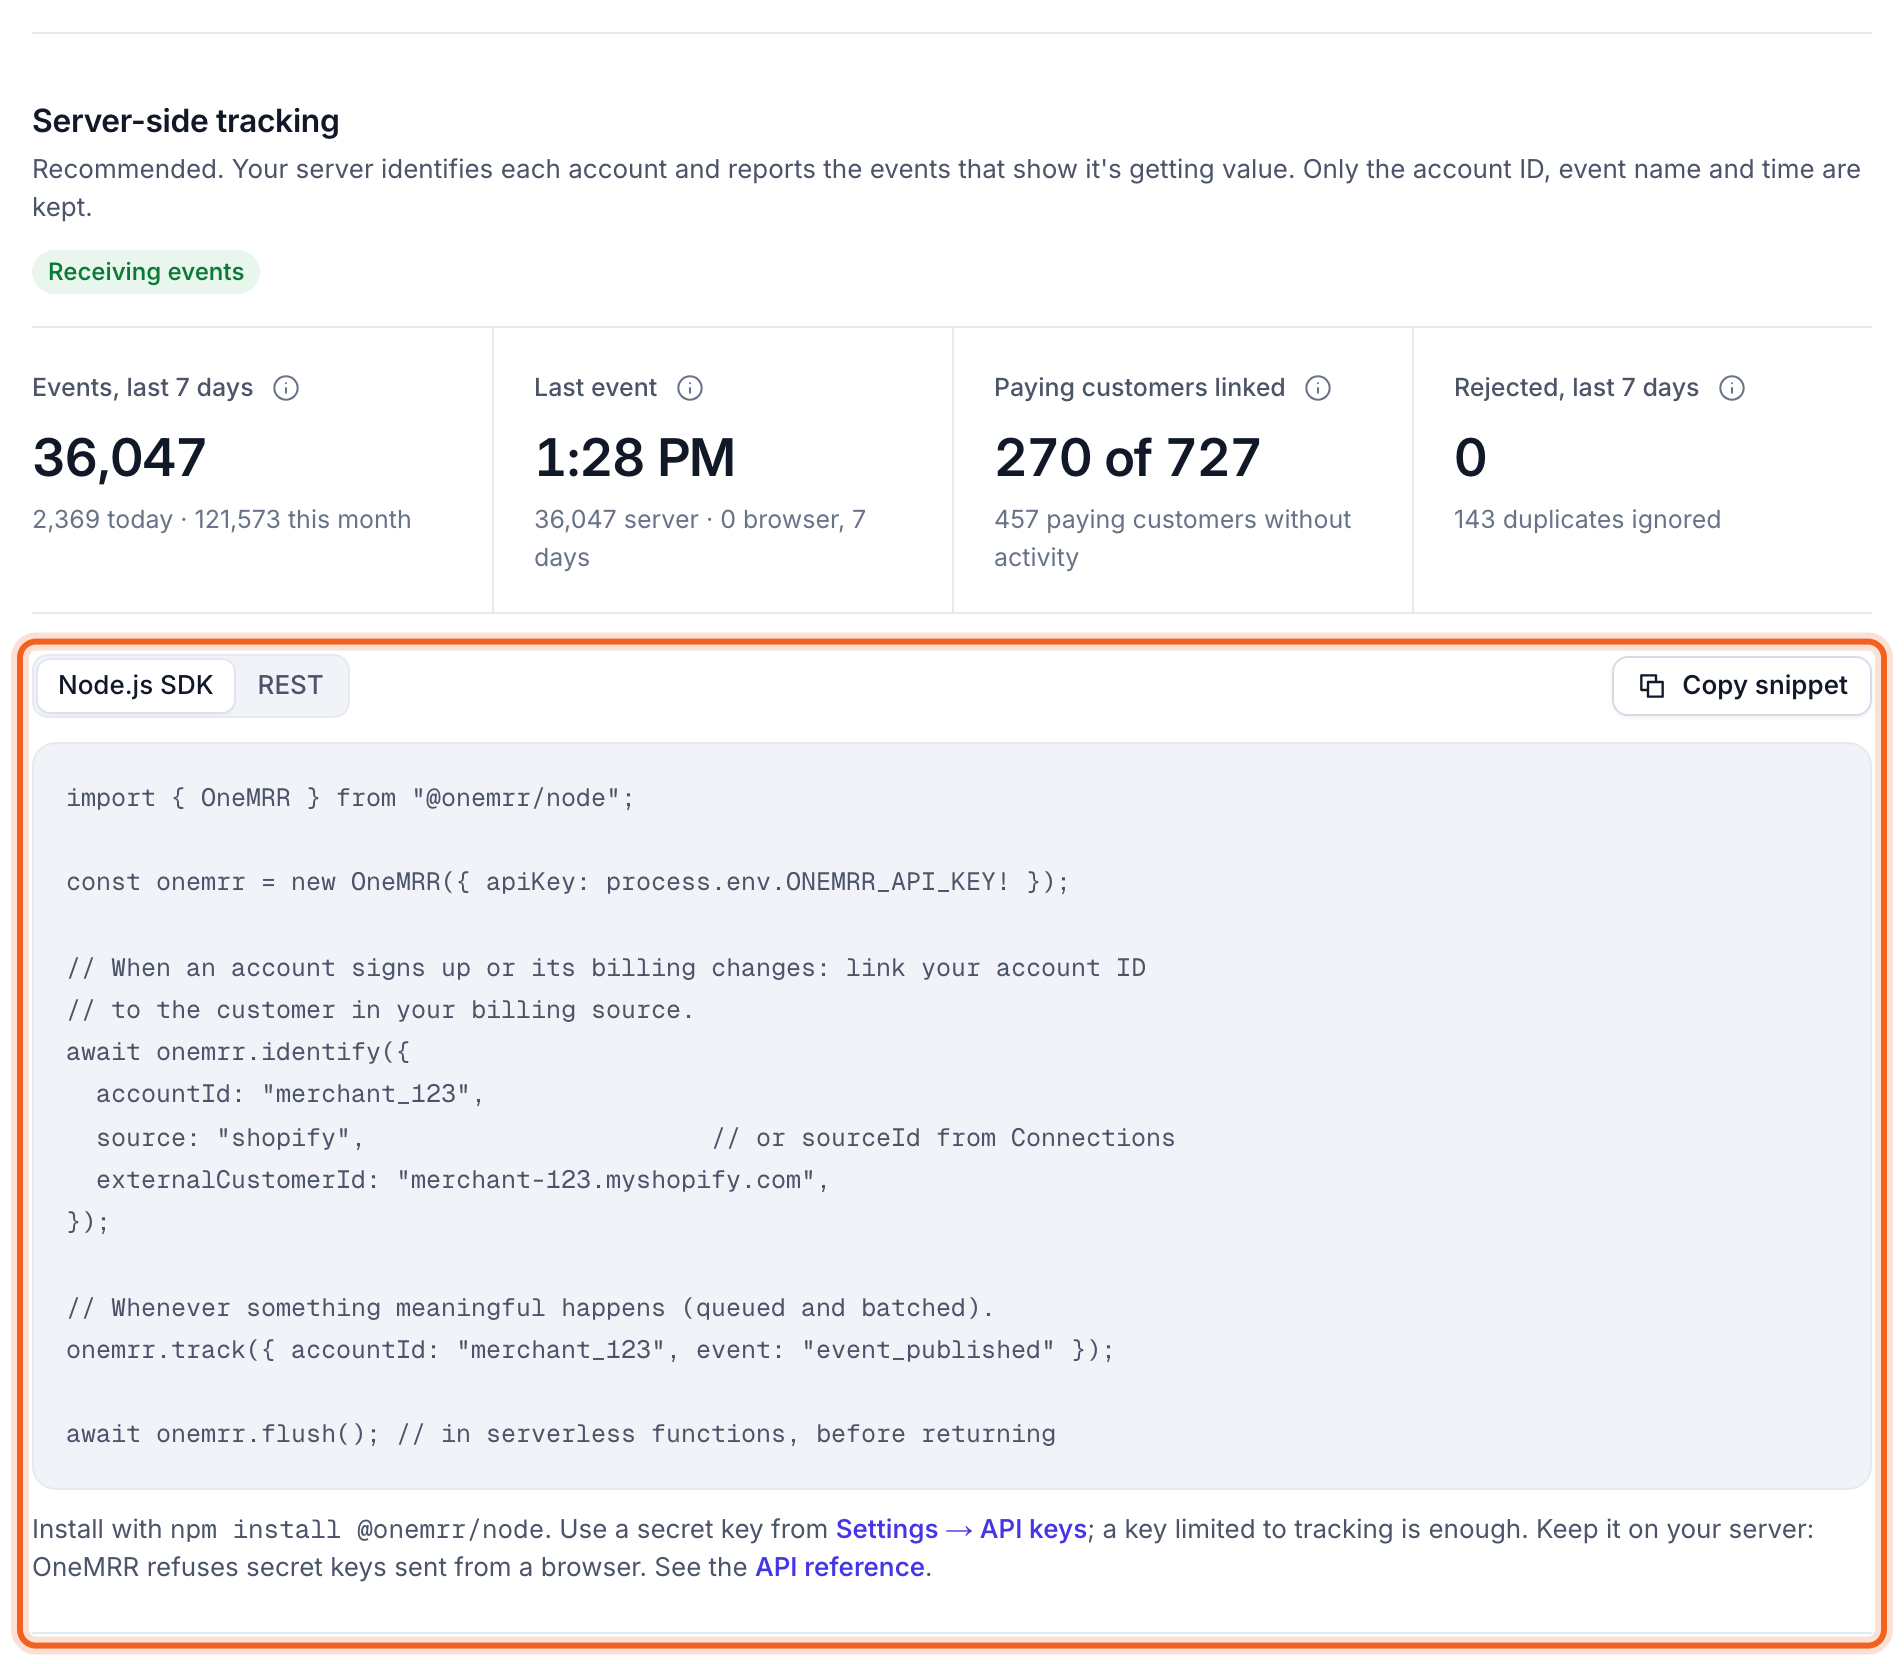Open info icon beside Events, last 7 days
Image resolution: width=1904 pixels, height=1664 pixels.
(286, 388)
